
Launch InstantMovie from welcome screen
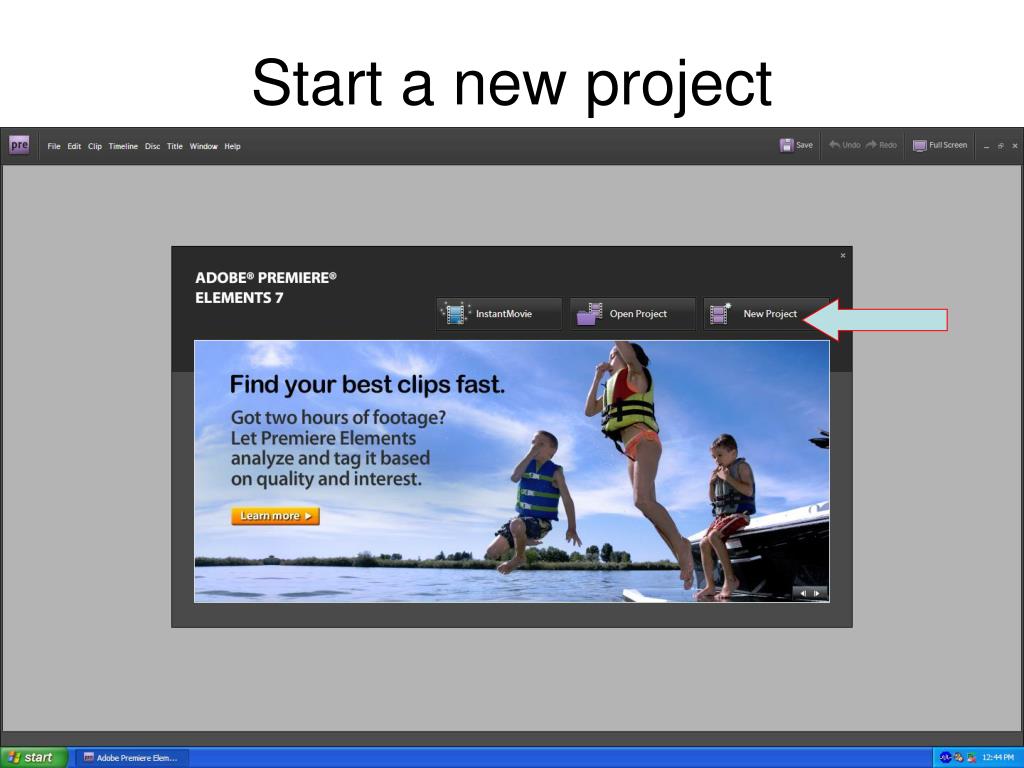point(499,313)
